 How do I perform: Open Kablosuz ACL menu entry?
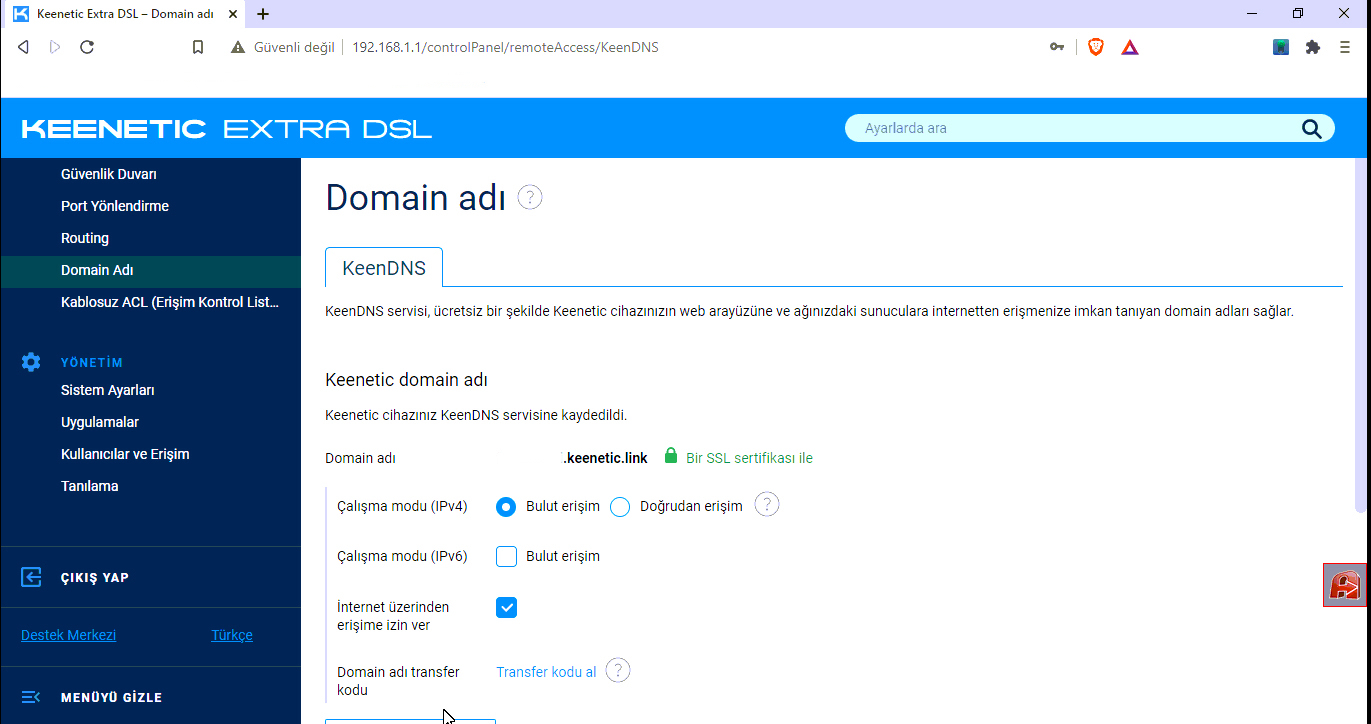[x=170, y=302]
